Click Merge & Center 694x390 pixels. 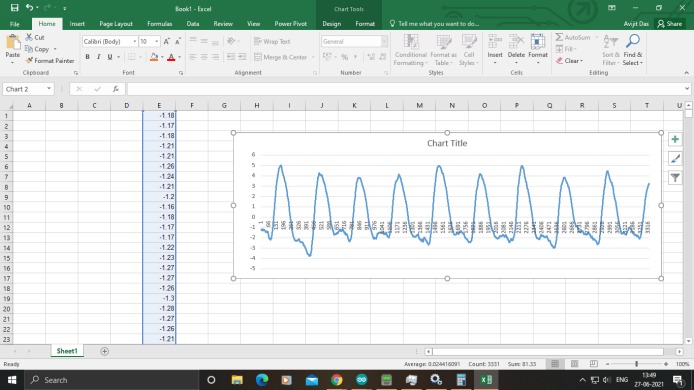pos(281,57)
